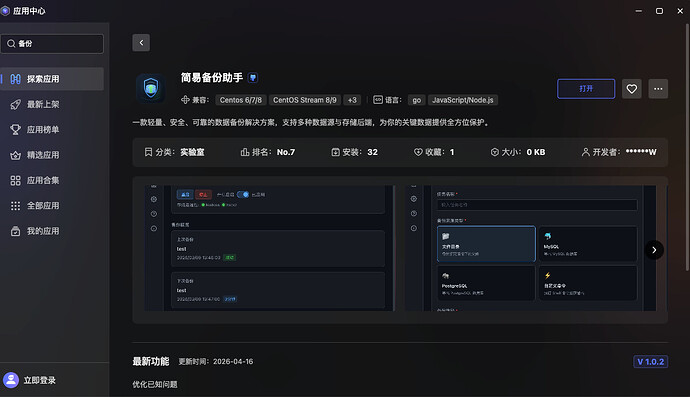Click the go language tag
Screen dimensions: 690x397
point(416,100)
